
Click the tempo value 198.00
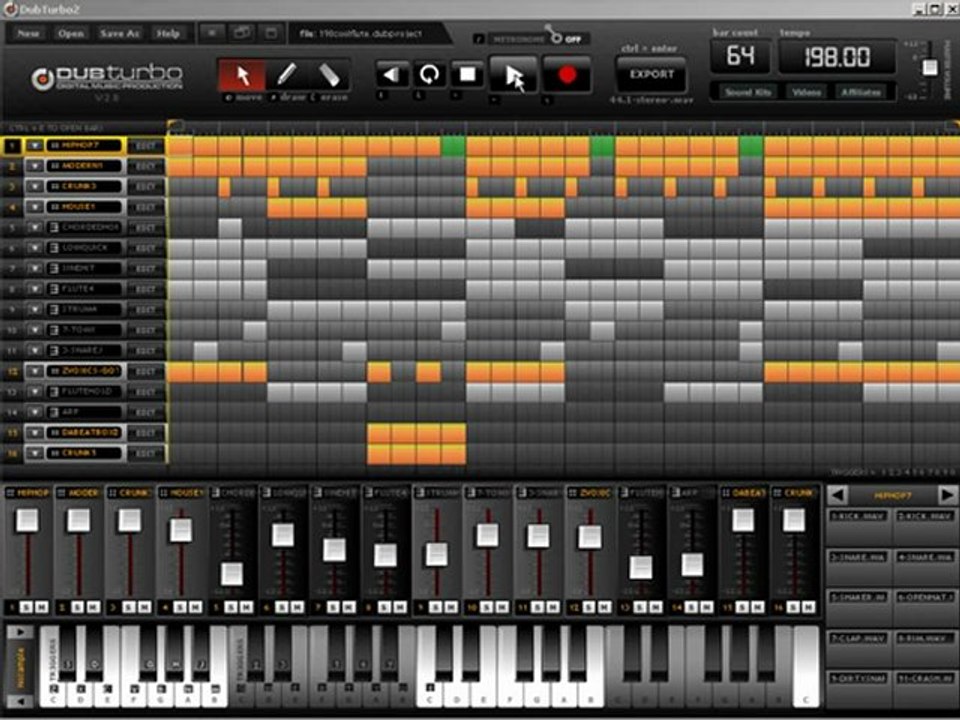point(837,57)
